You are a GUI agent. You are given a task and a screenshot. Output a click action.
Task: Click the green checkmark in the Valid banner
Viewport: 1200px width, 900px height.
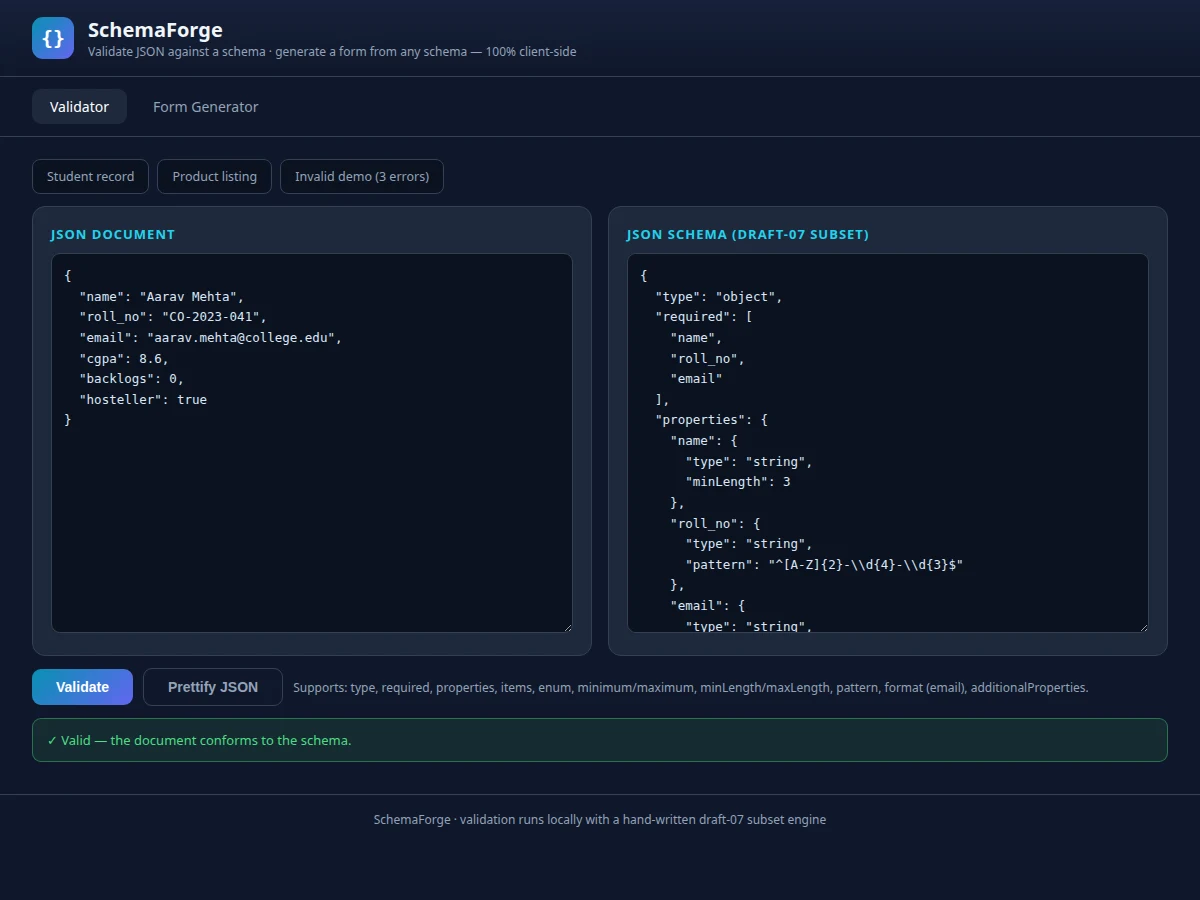pyautogui.click(x=52, y=741)
